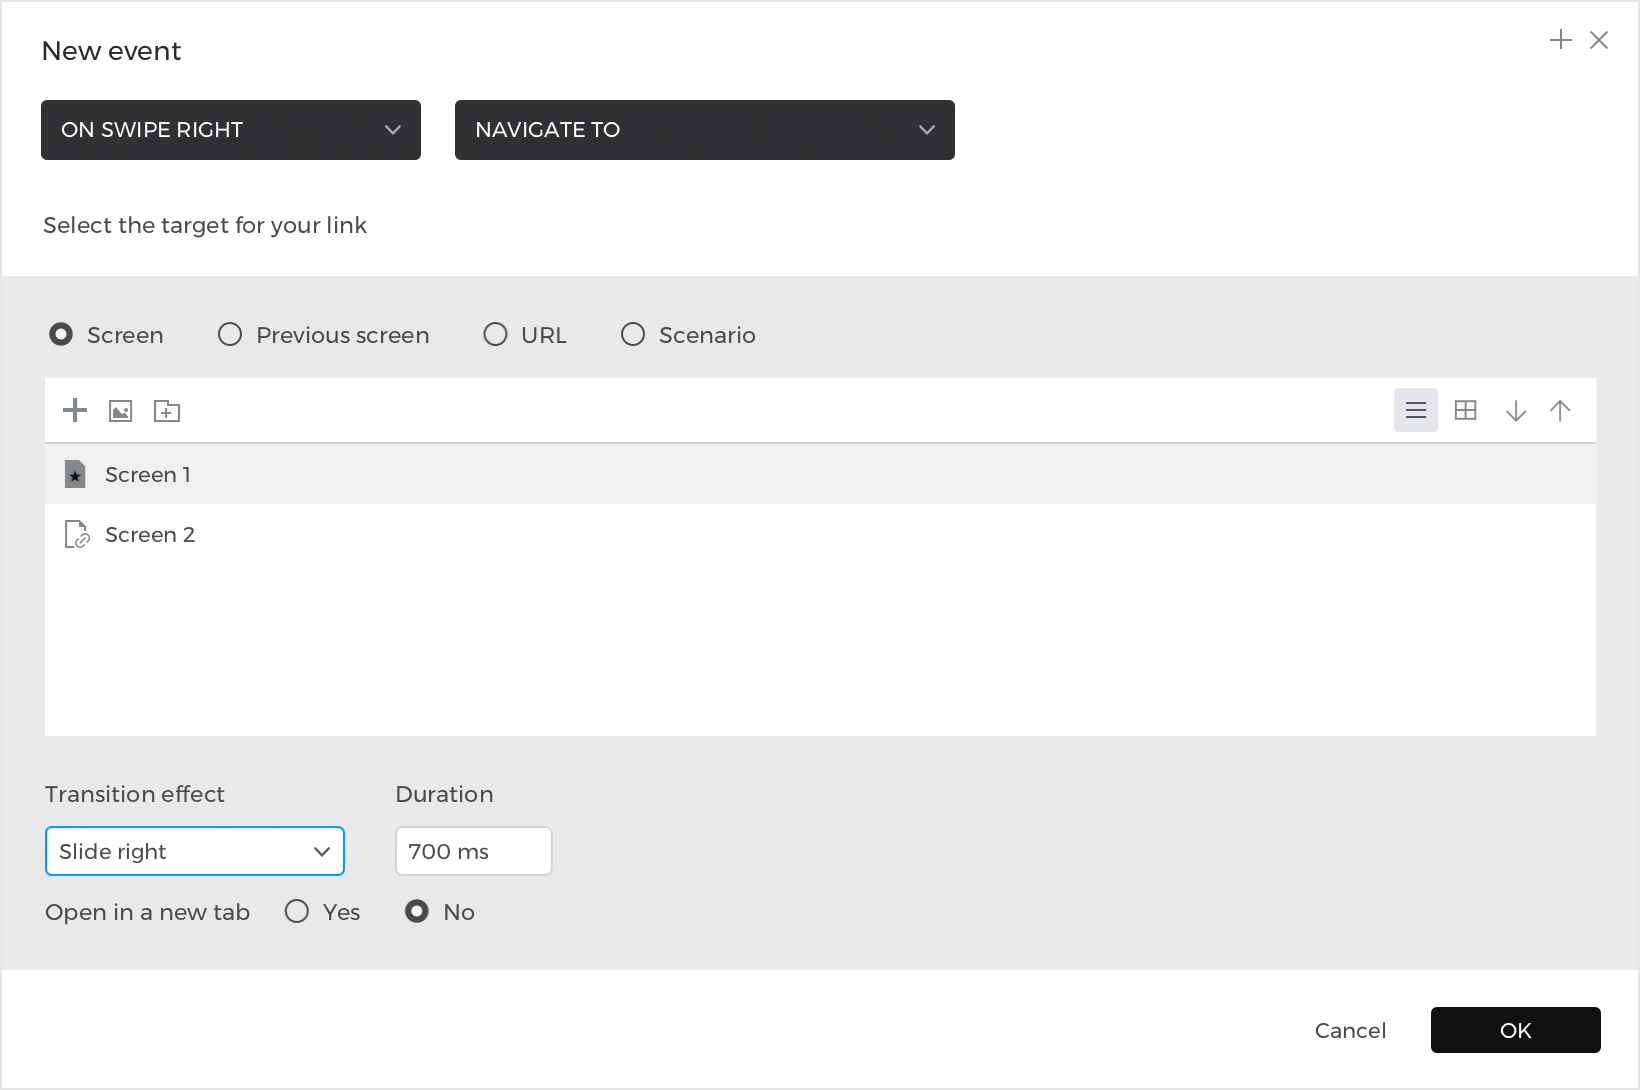The height and width of the screenshot is (1090, 1640).
Task: Click the plus icon to add a new screen
Action: (x=75, y=411)
